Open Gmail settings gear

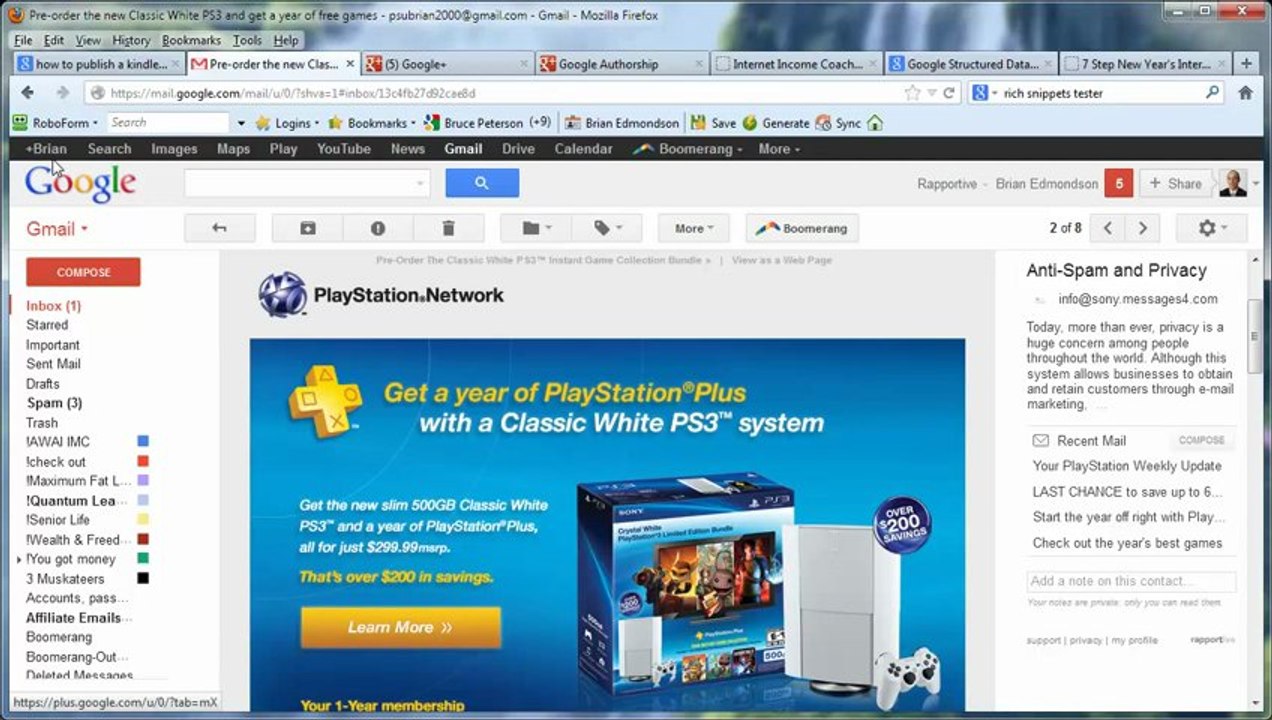1212,228
